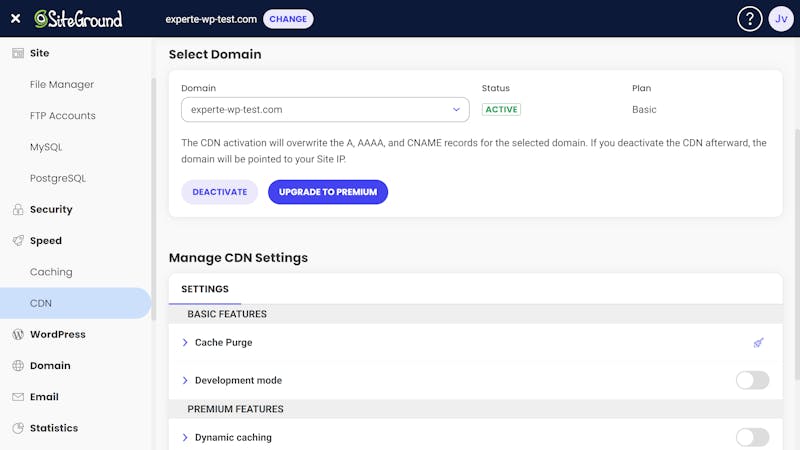Click the WordPress logo icon in sidebar

tap(18, 334)
